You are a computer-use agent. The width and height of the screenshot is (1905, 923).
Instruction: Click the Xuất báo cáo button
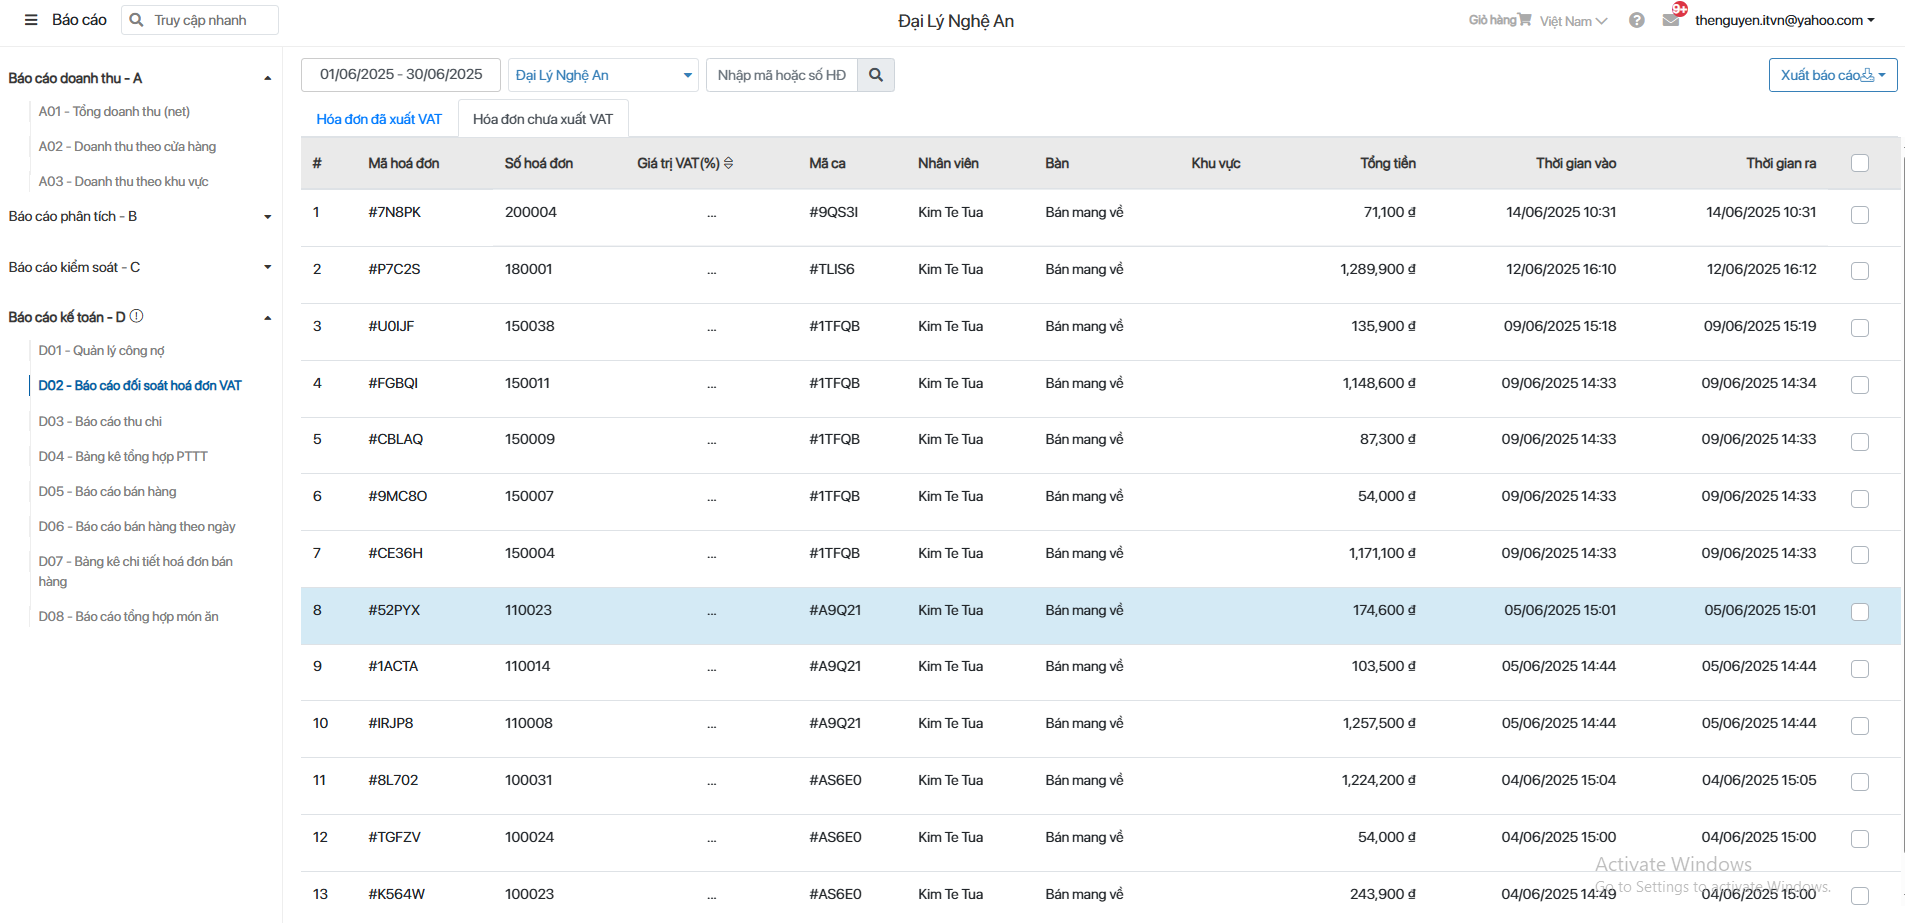point(1832,75)
